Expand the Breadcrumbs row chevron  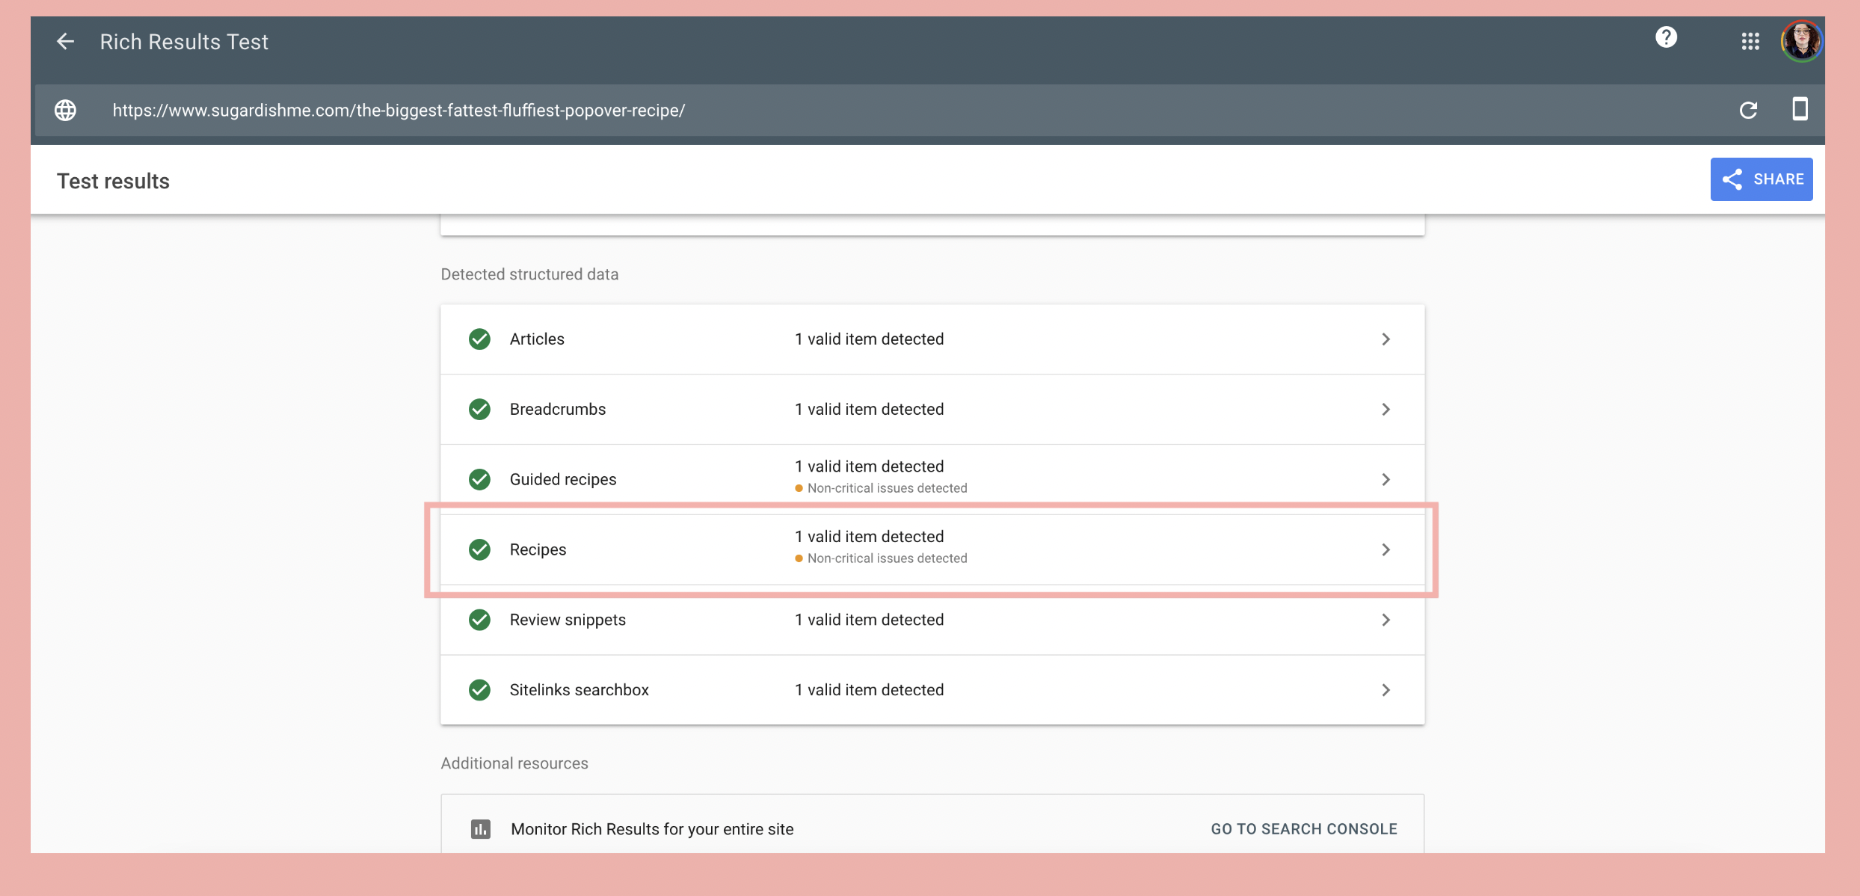coord(1386,409)
